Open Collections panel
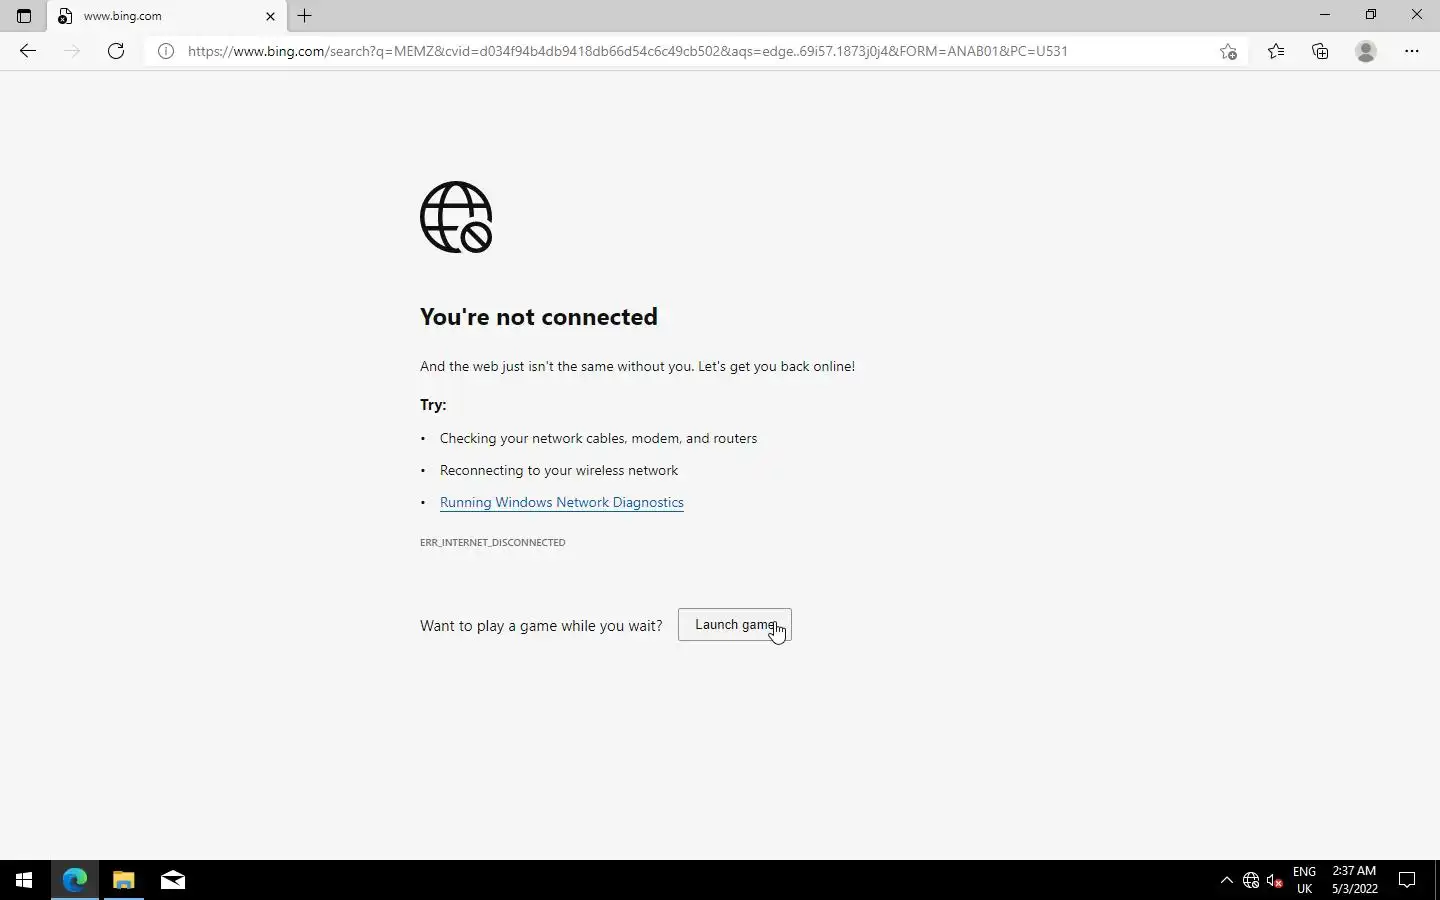 (1320, 51)
